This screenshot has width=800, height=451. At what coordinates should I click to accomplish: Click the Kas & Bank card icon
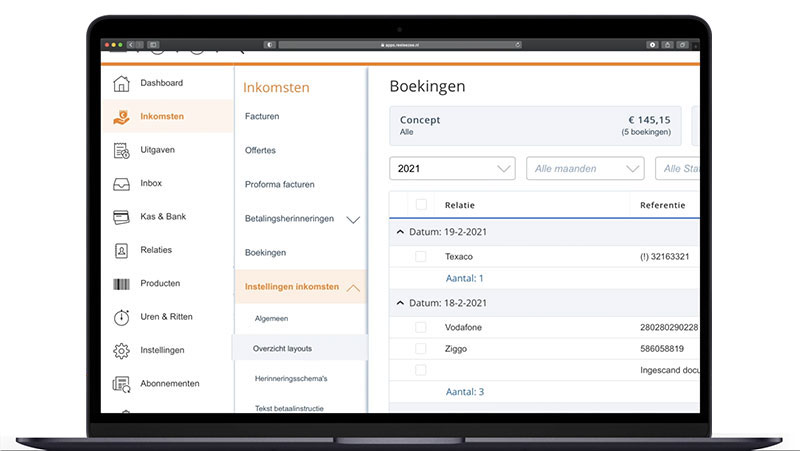coord(121,217)
